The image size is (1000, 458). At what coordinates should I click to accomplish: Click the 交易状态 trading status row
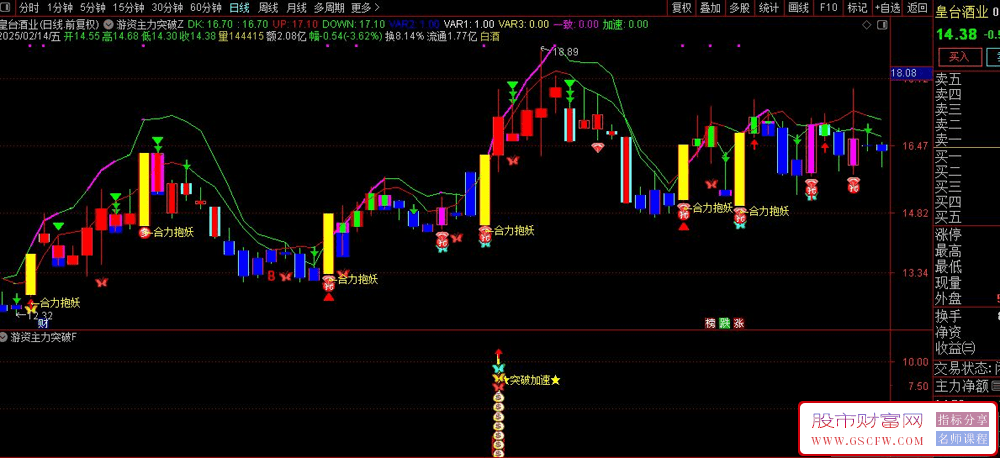pos(966,368)
